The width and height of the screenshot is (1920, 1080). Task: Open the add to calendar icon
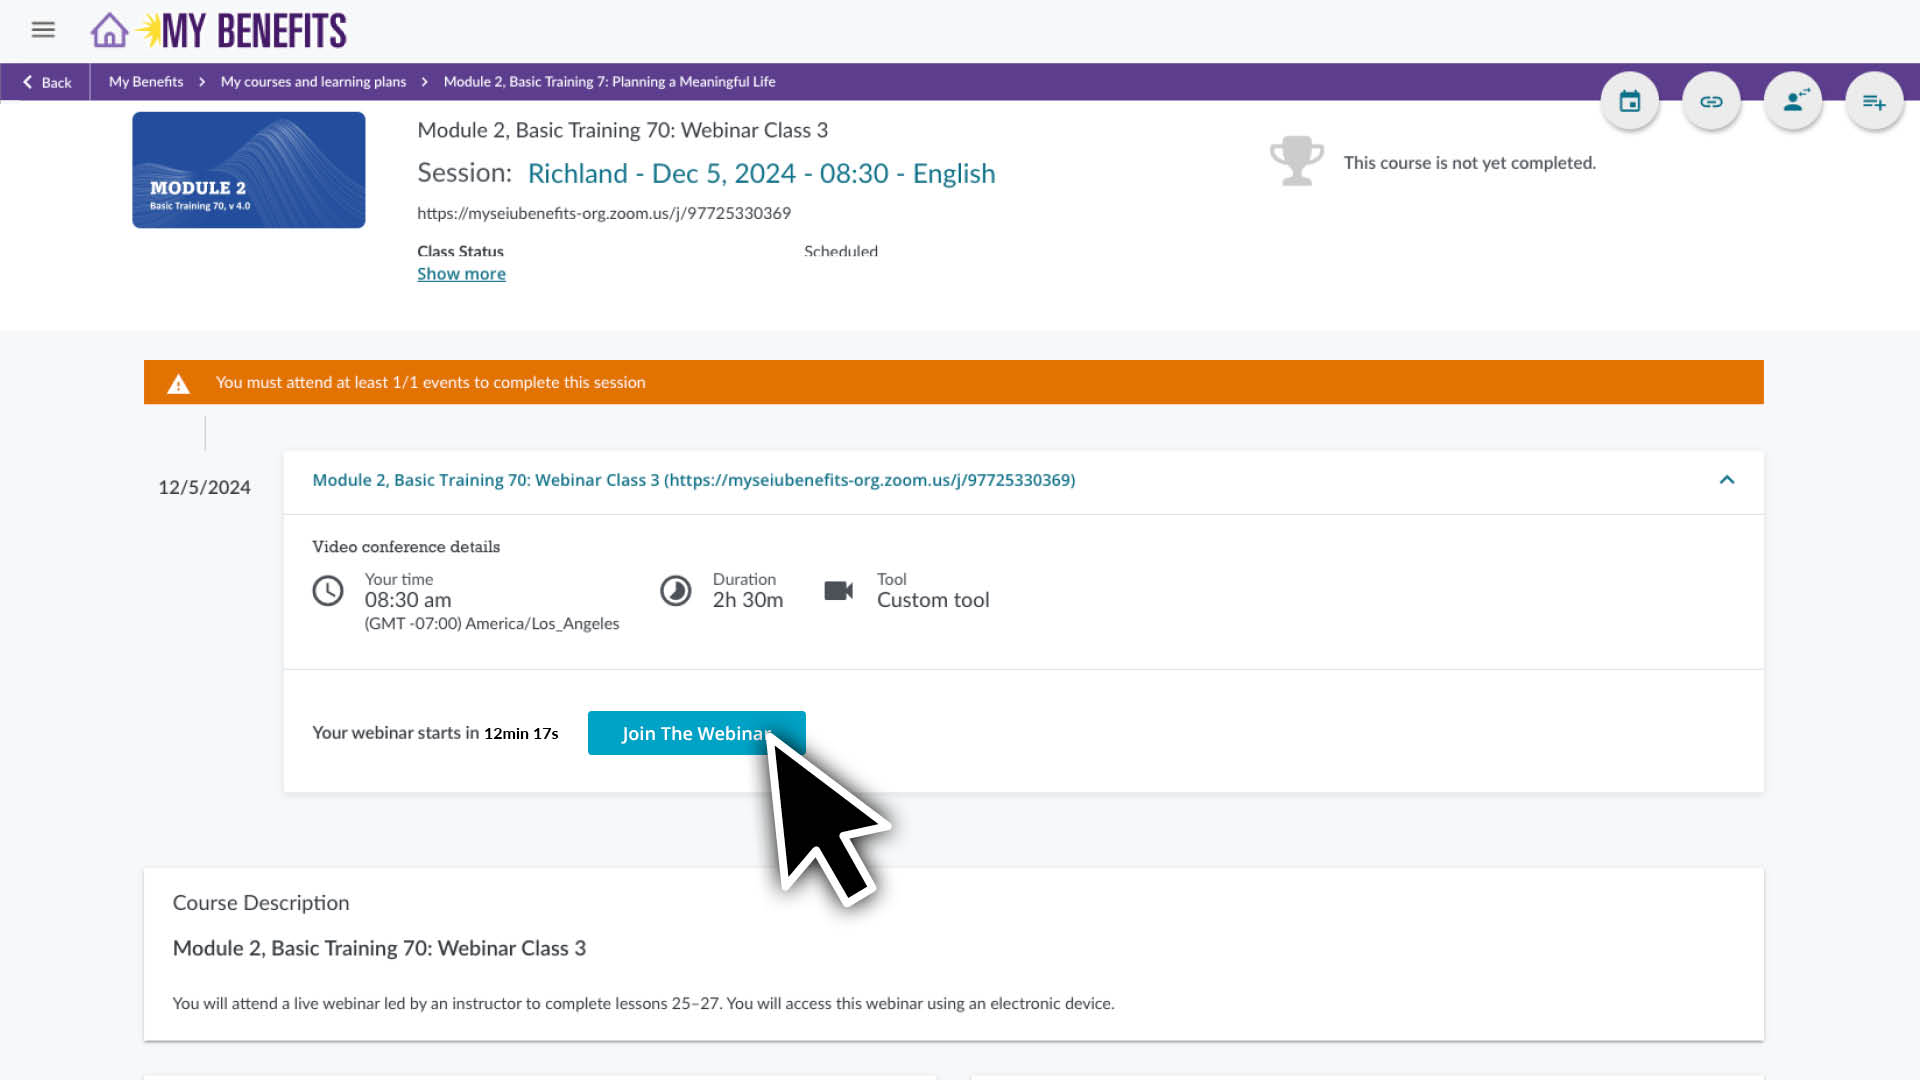tap(1629, 100)
